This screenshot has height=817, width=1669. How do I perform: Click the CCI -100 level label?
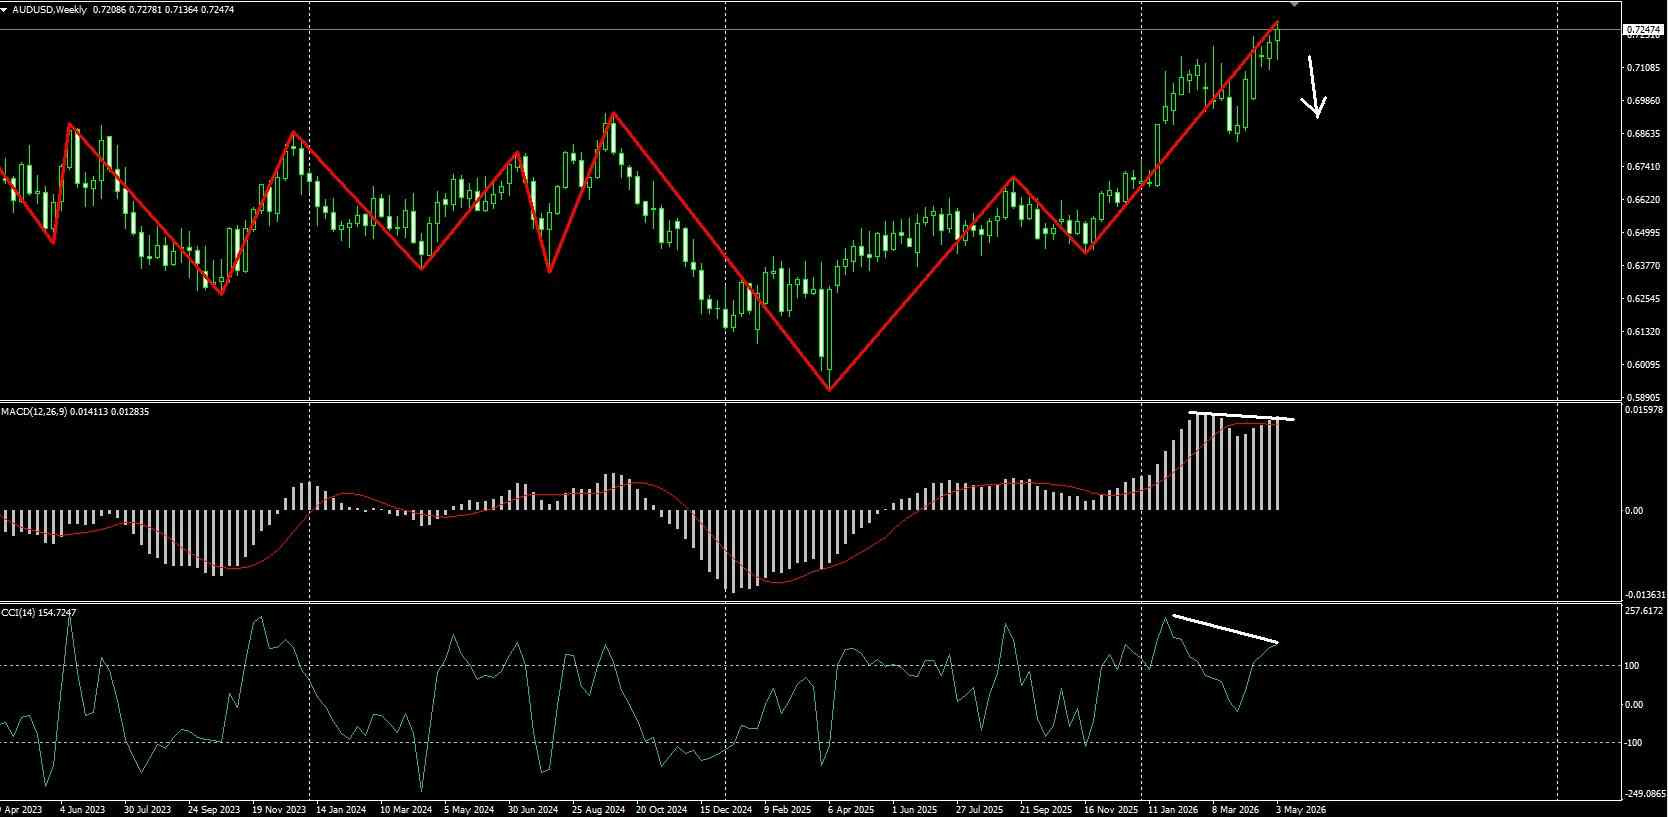(x=1633, y=743)
